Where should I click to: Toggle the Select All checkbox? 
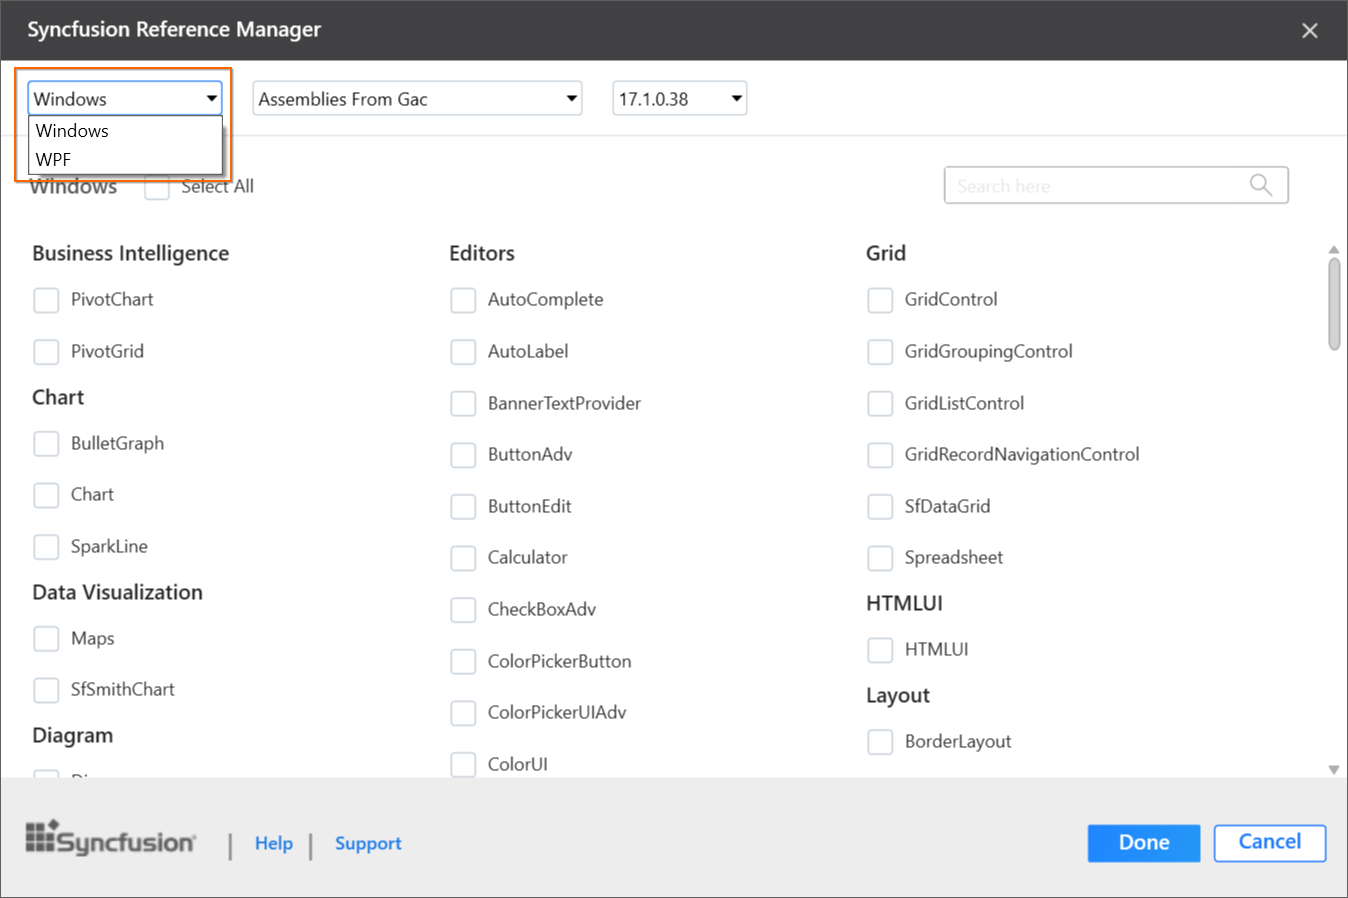pos(157,187)
